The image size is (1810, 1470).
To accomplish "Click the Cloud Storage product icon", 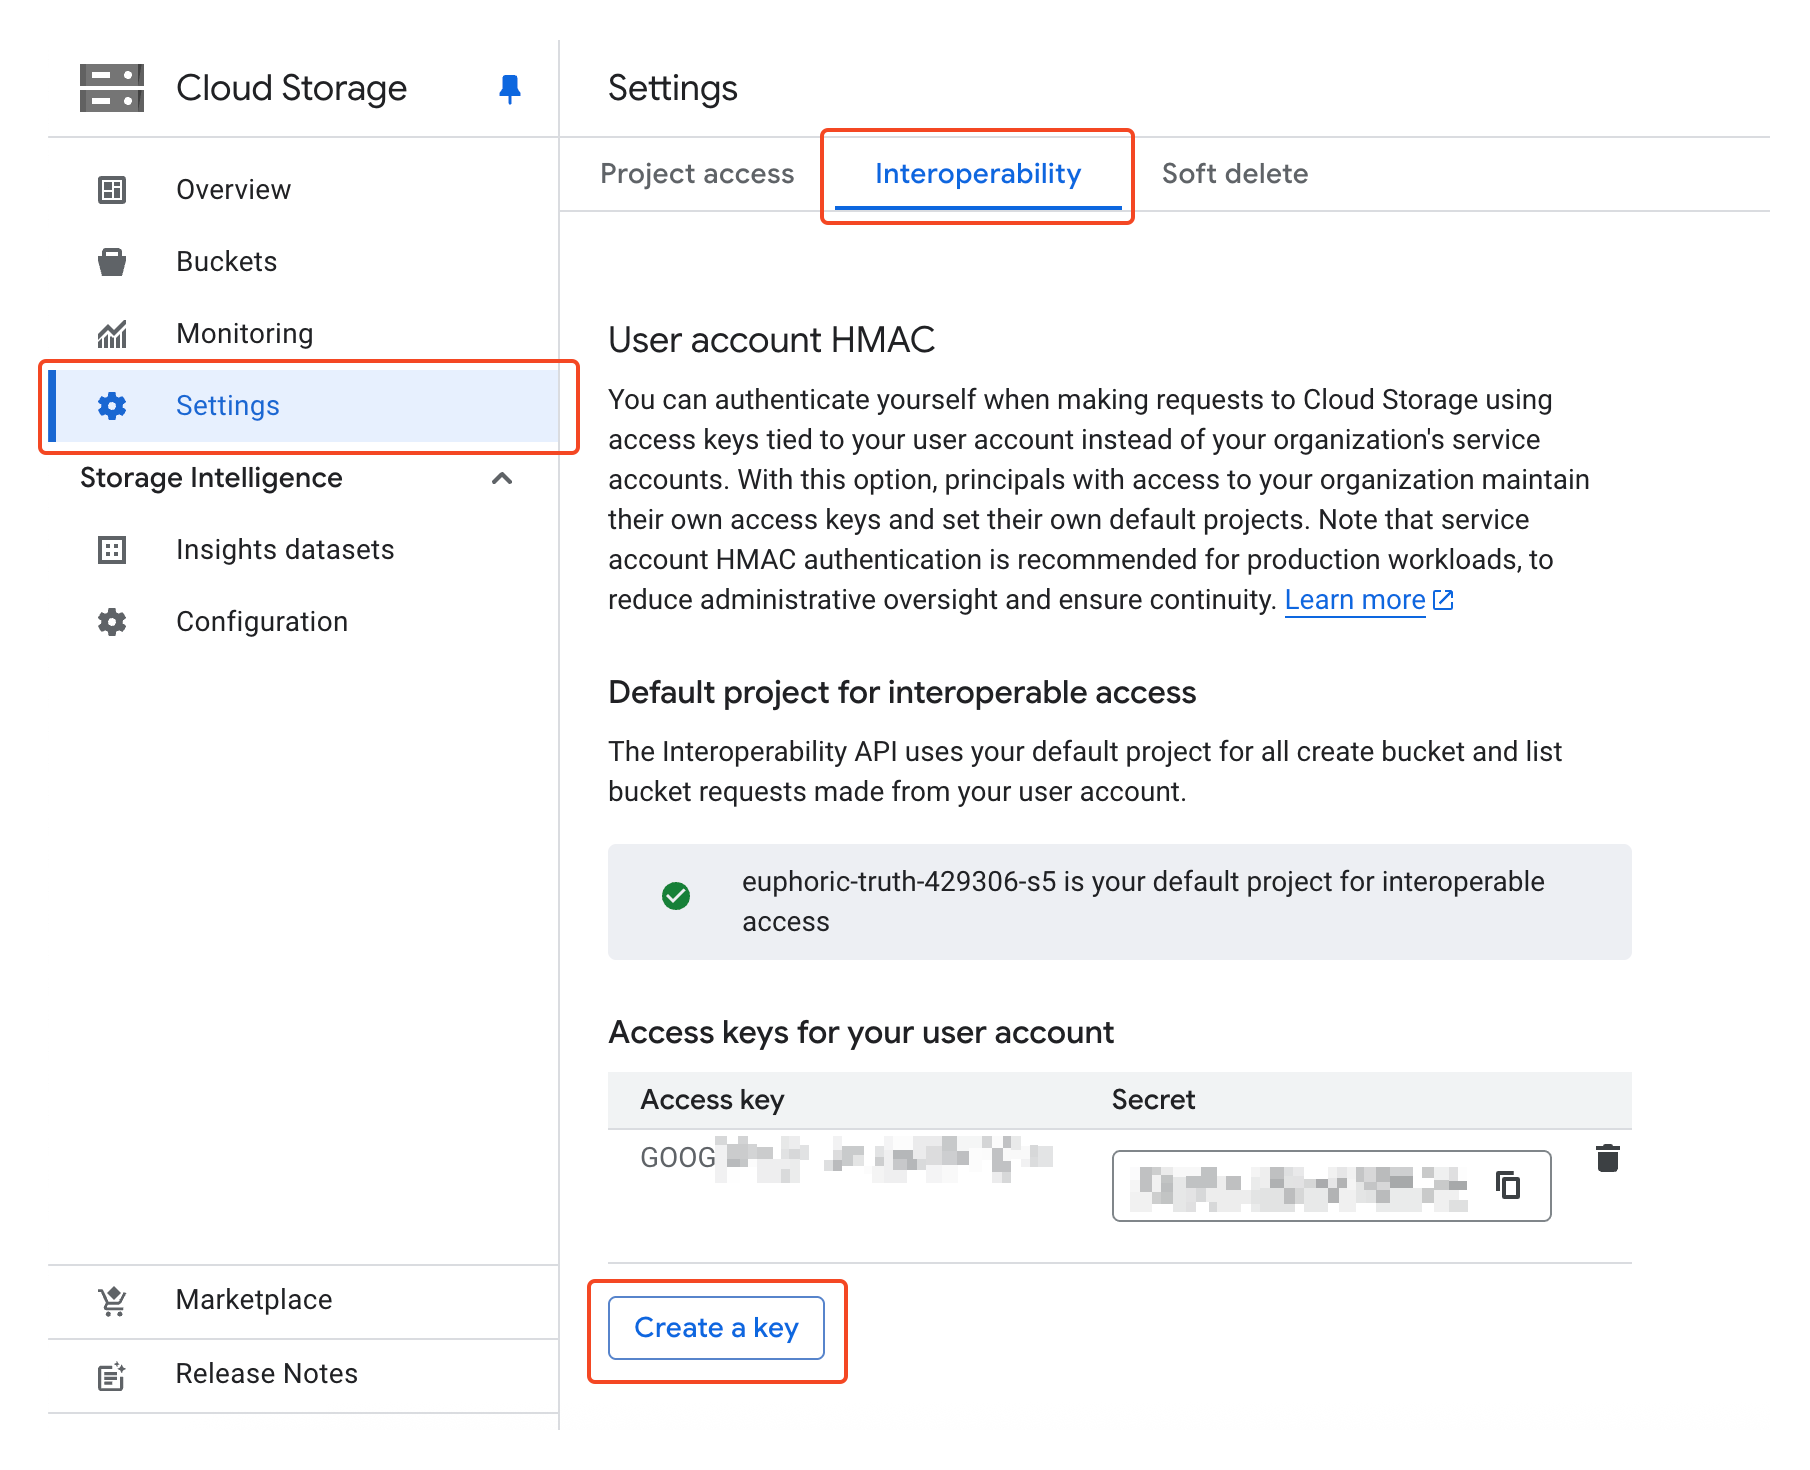I will pos(112,88).
